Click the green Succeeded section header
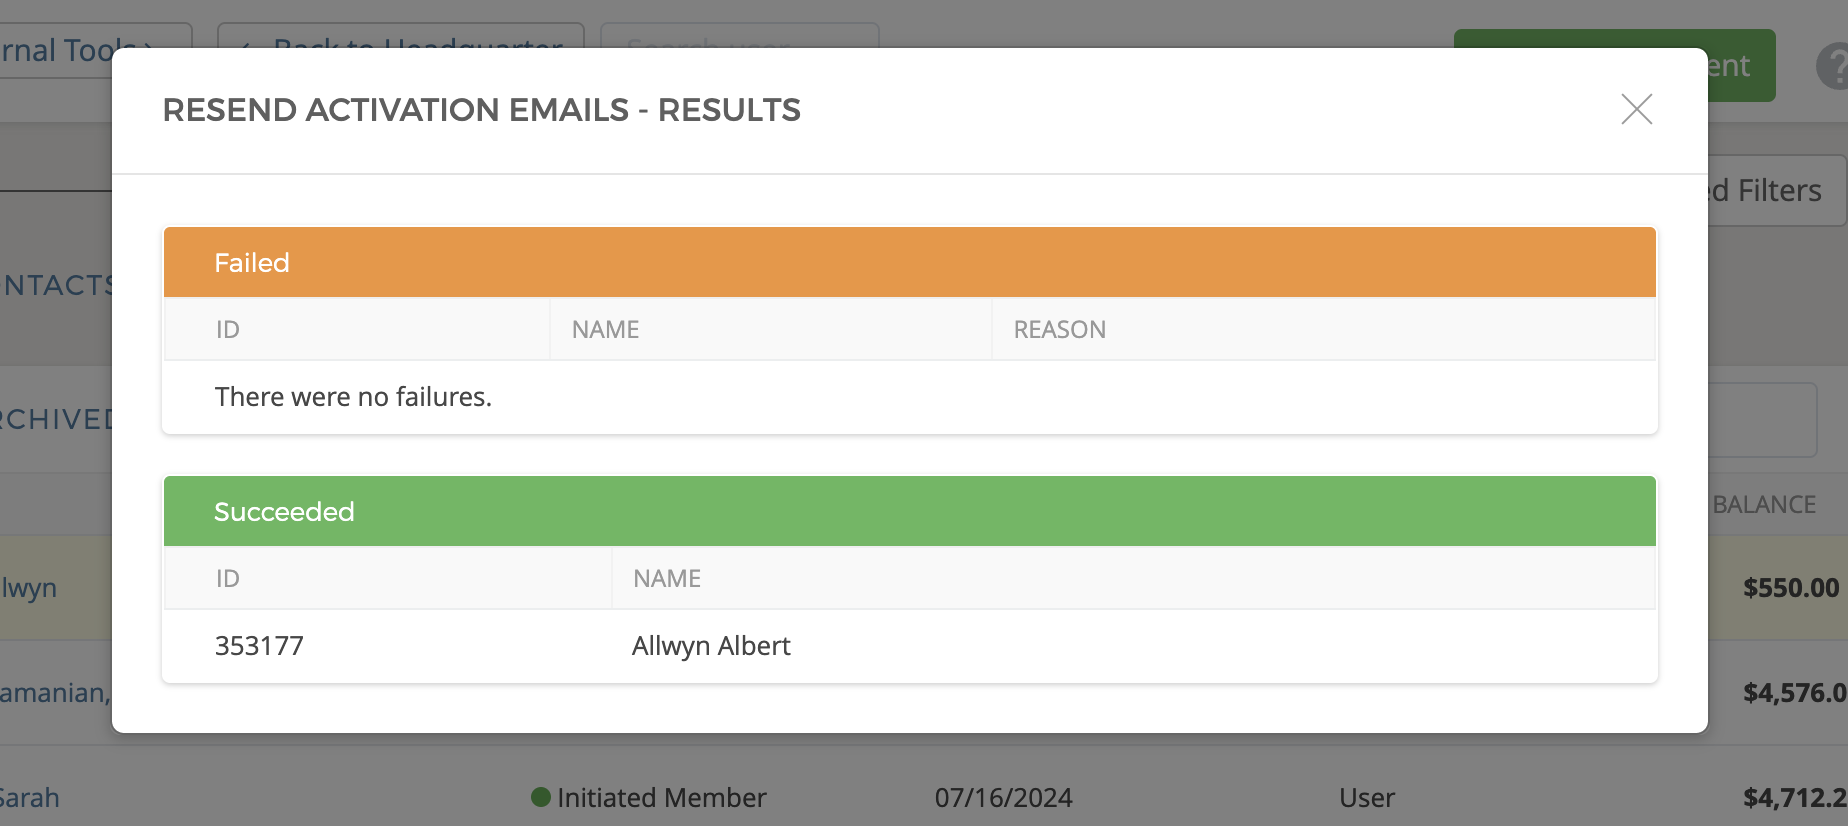This screenshot has height=826, width=1848. click(909, 511)
